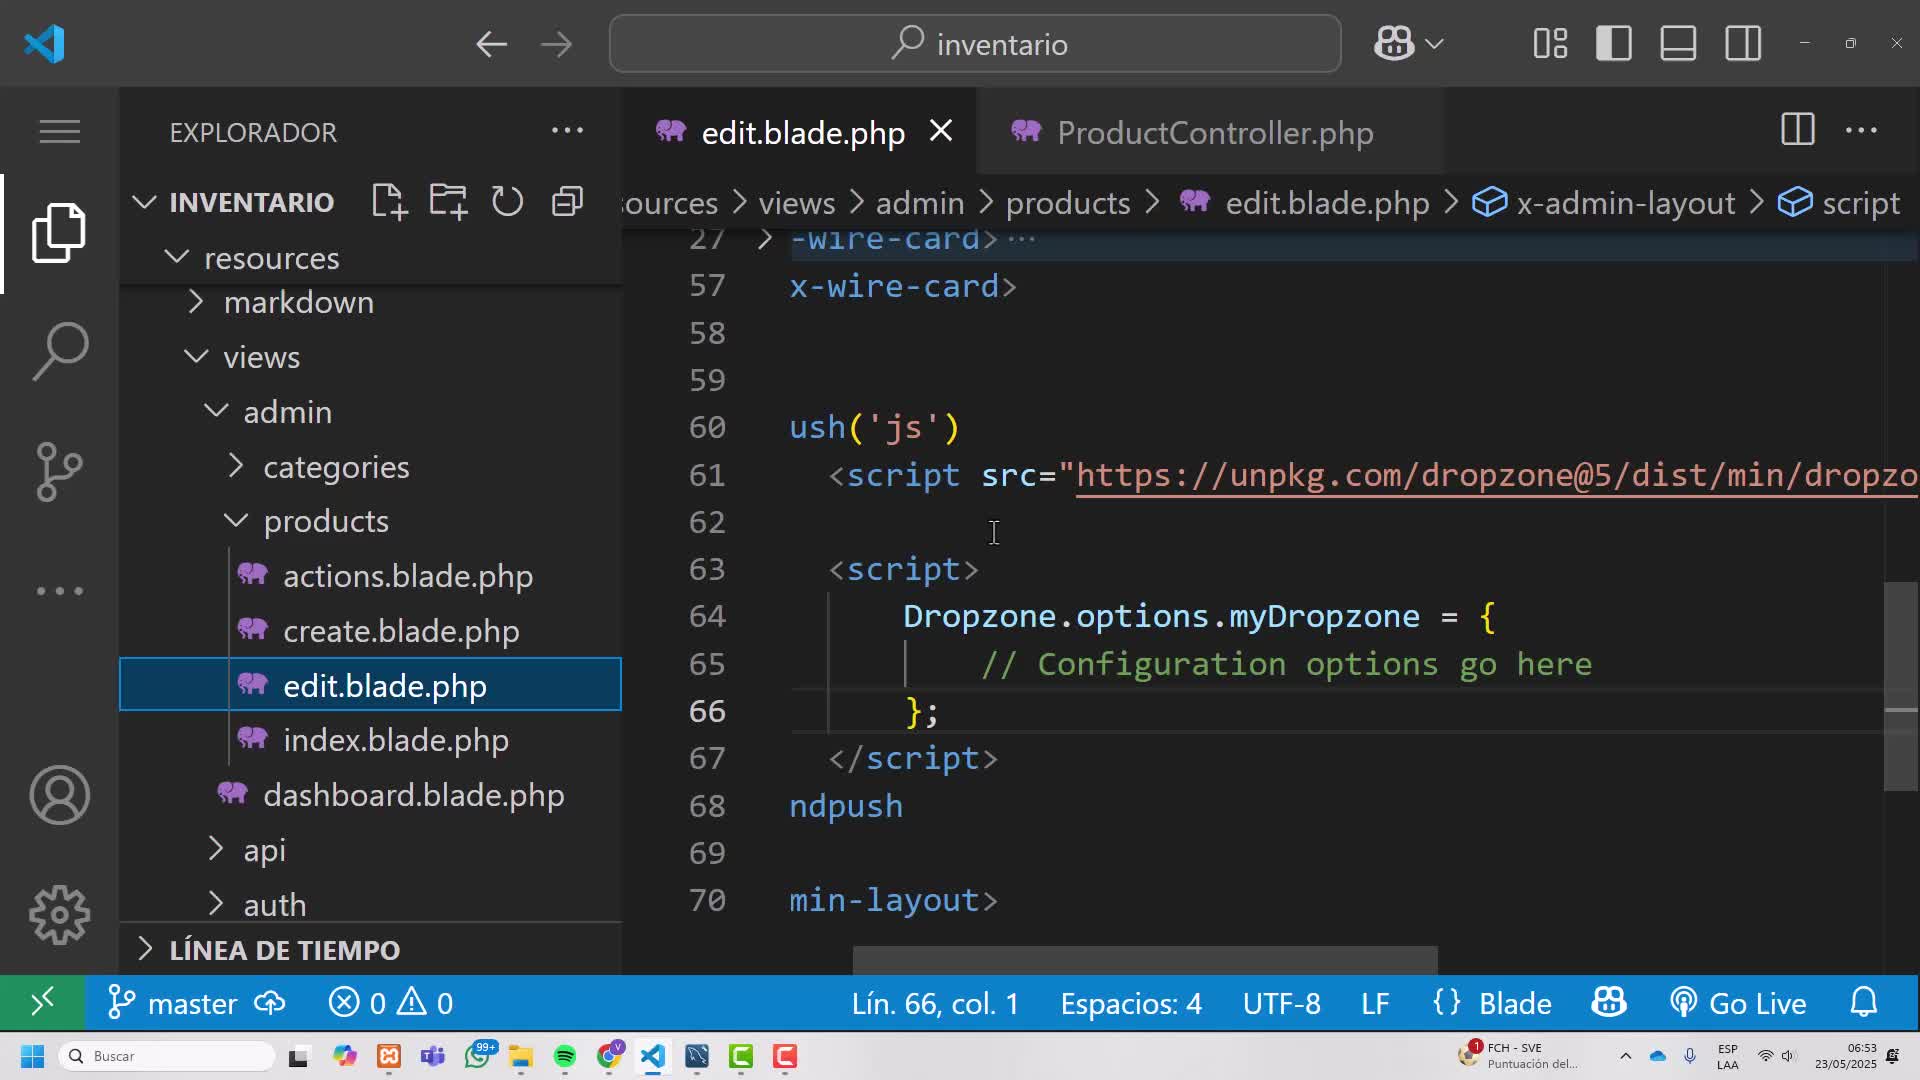
Task: Open Copilot status in status bar
Action: click(1609, 1003)
